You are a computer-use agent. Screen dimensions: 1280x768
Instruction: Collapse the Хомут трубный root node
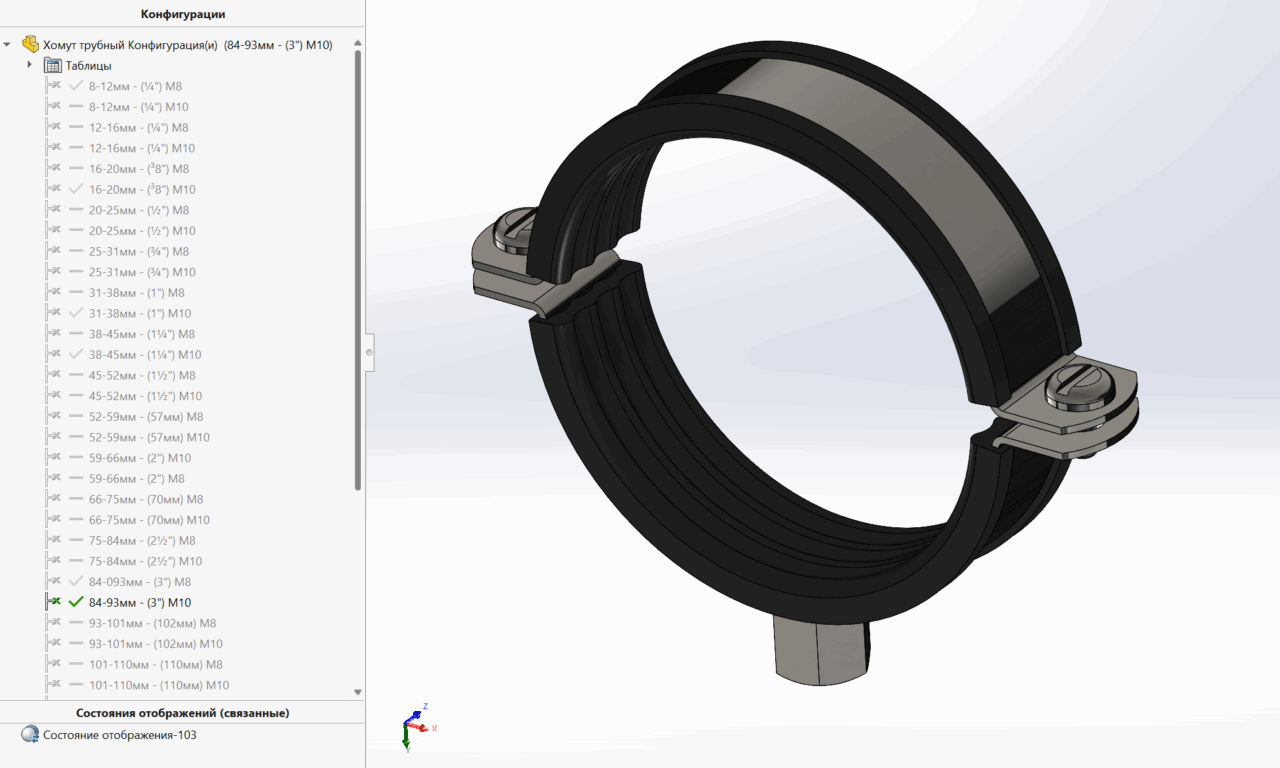tap(8, 45)
